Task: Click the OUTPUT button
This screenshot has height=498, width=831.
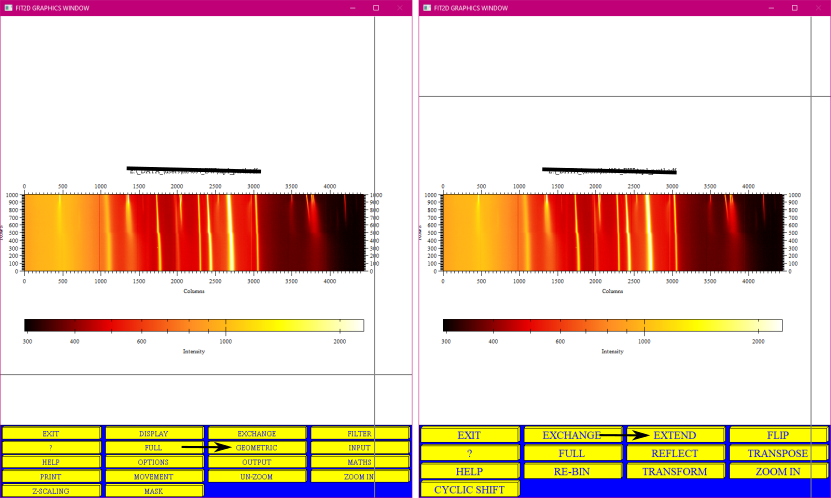Action: coord(257,462)
